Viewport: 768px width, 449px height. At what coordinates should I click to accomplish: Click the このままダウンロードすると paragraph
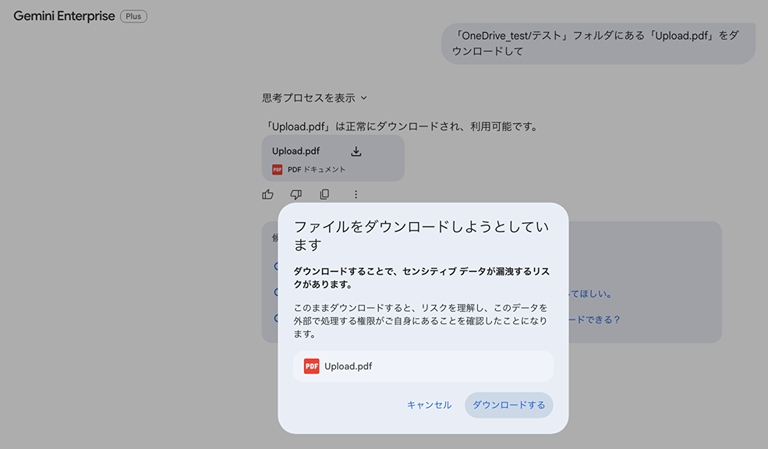coord(421,321)
